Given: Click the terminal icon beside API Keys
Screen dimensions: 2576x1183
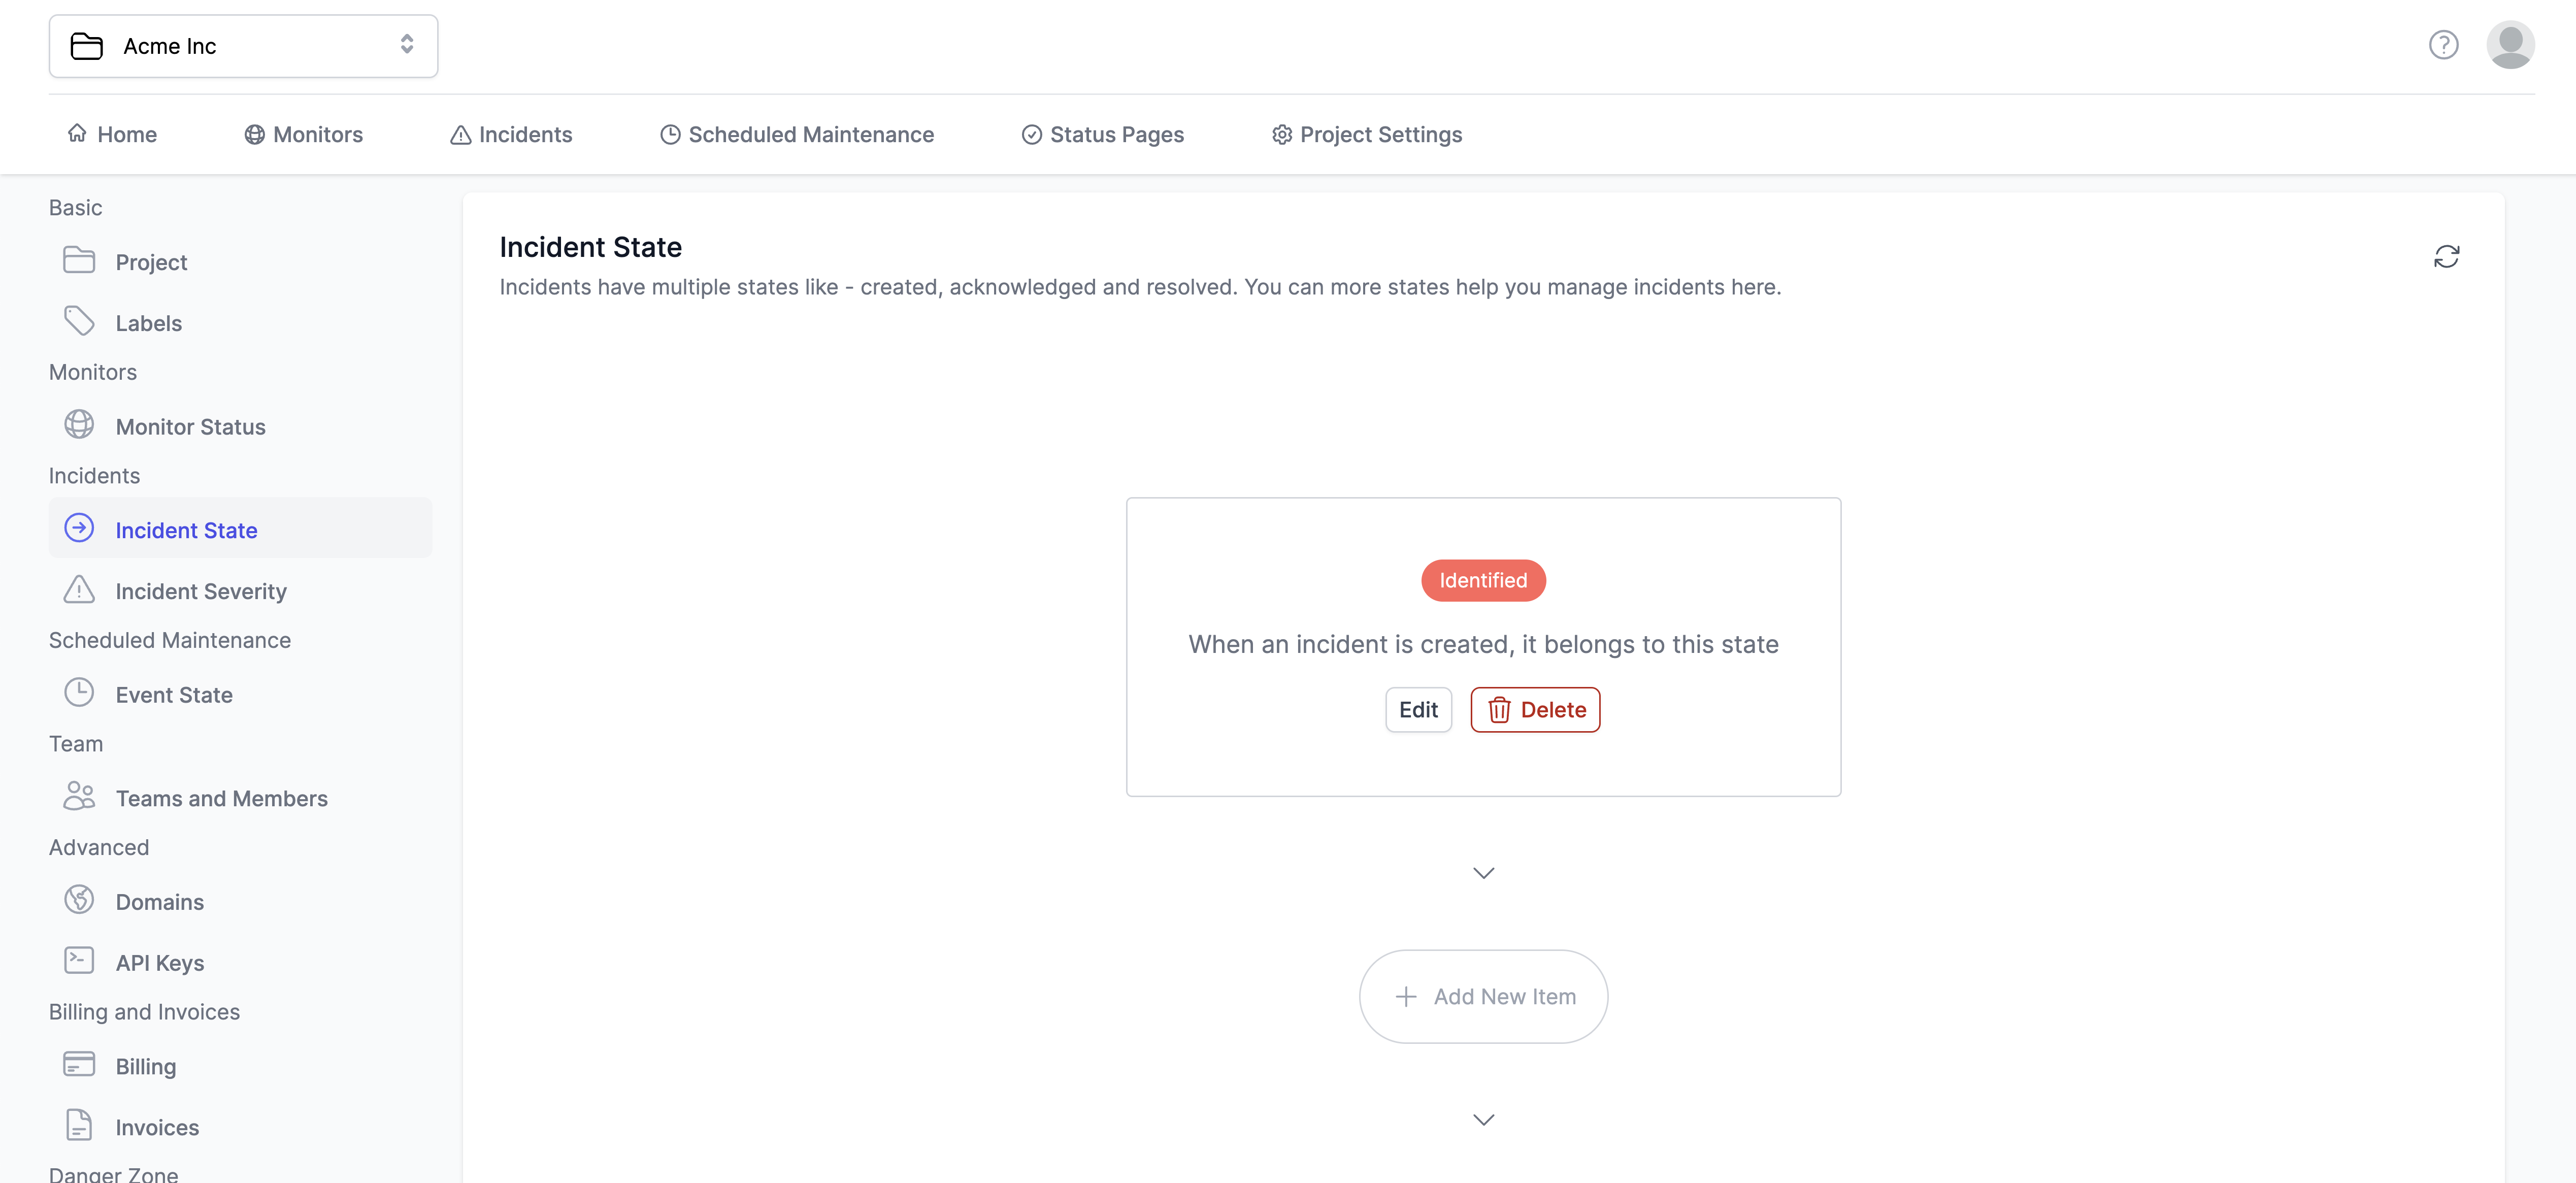Looking at the screenshot, I should pyautogui.click(x=79, y=961).
